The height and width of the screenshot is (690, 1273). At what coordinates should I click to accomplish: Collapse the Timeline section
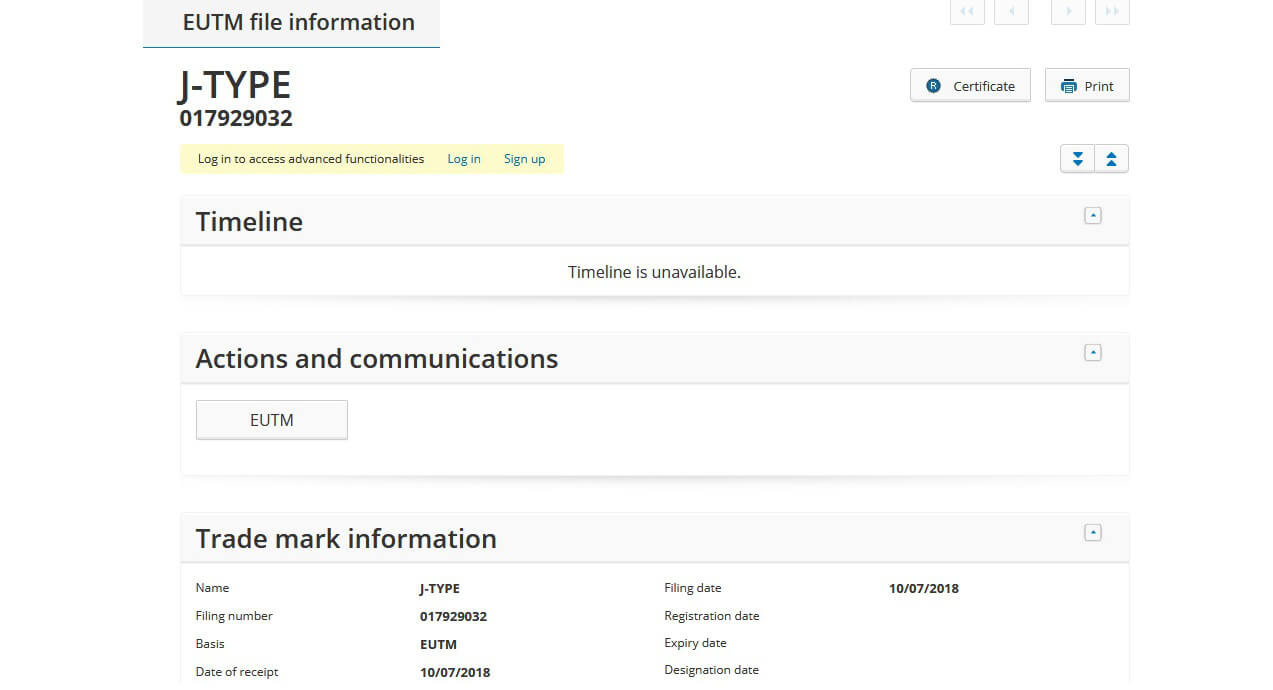[x=1093, y=215]
